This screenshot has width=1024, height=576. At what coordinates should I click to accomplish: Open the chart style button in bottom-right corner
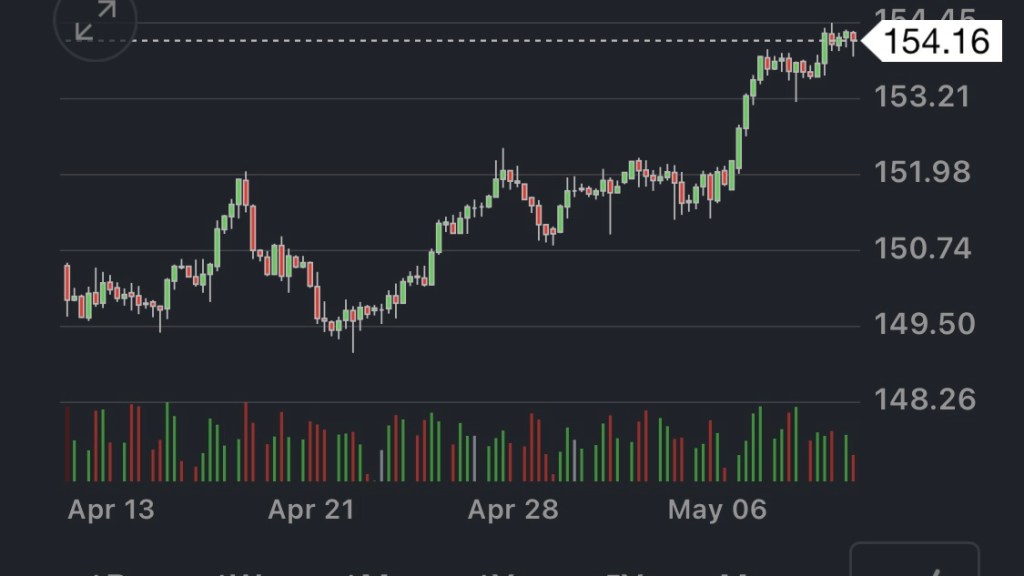[x=914, y=562]
